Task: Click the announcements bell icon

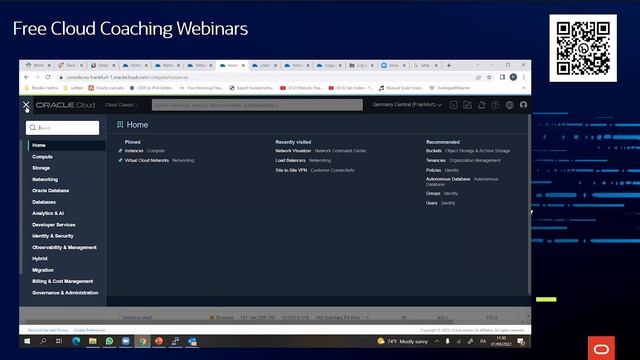Action: point(482,105)
